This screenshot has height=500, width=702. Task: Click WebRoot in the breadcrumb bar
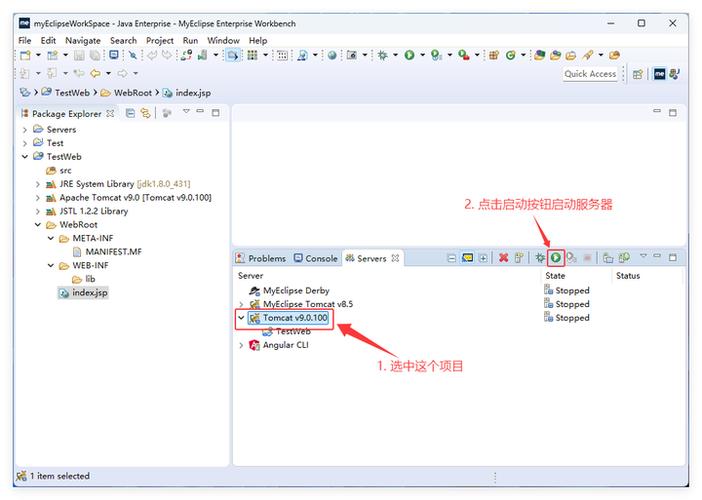point(131,92)
